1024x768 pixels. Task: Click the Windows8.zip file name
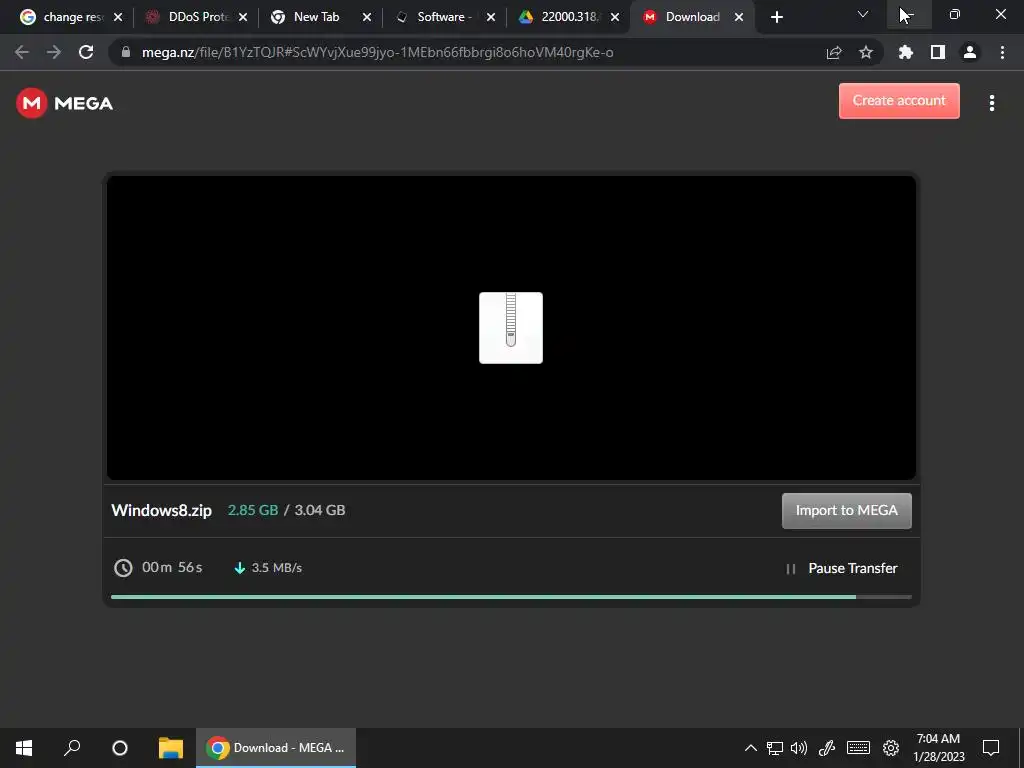[x=161, y=511]
